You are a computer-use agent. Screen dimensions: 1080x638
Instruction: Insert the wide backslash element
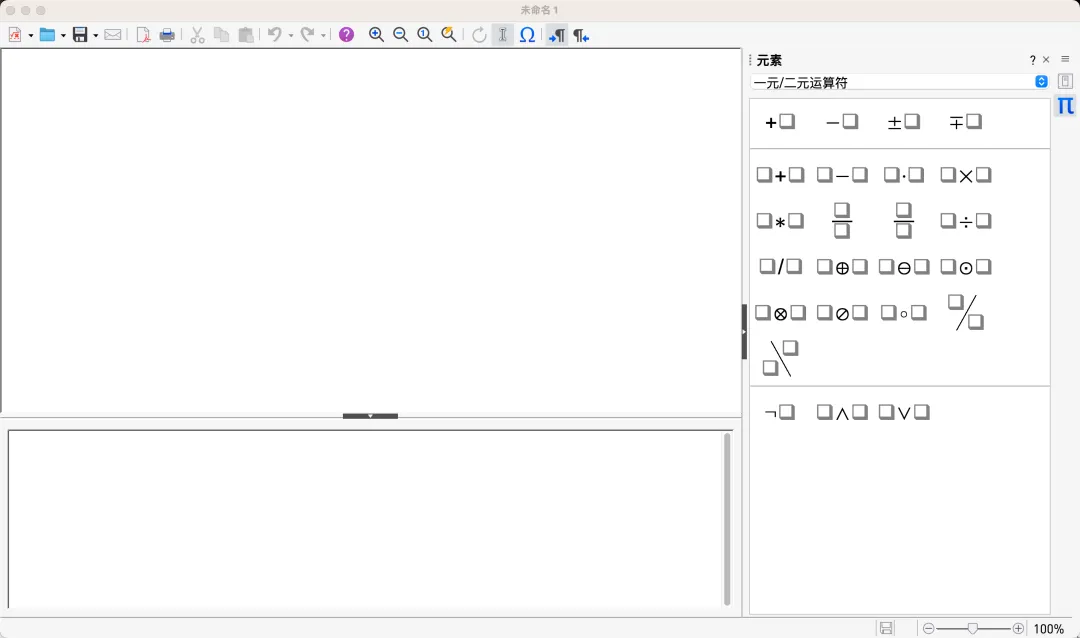(780, 358)
